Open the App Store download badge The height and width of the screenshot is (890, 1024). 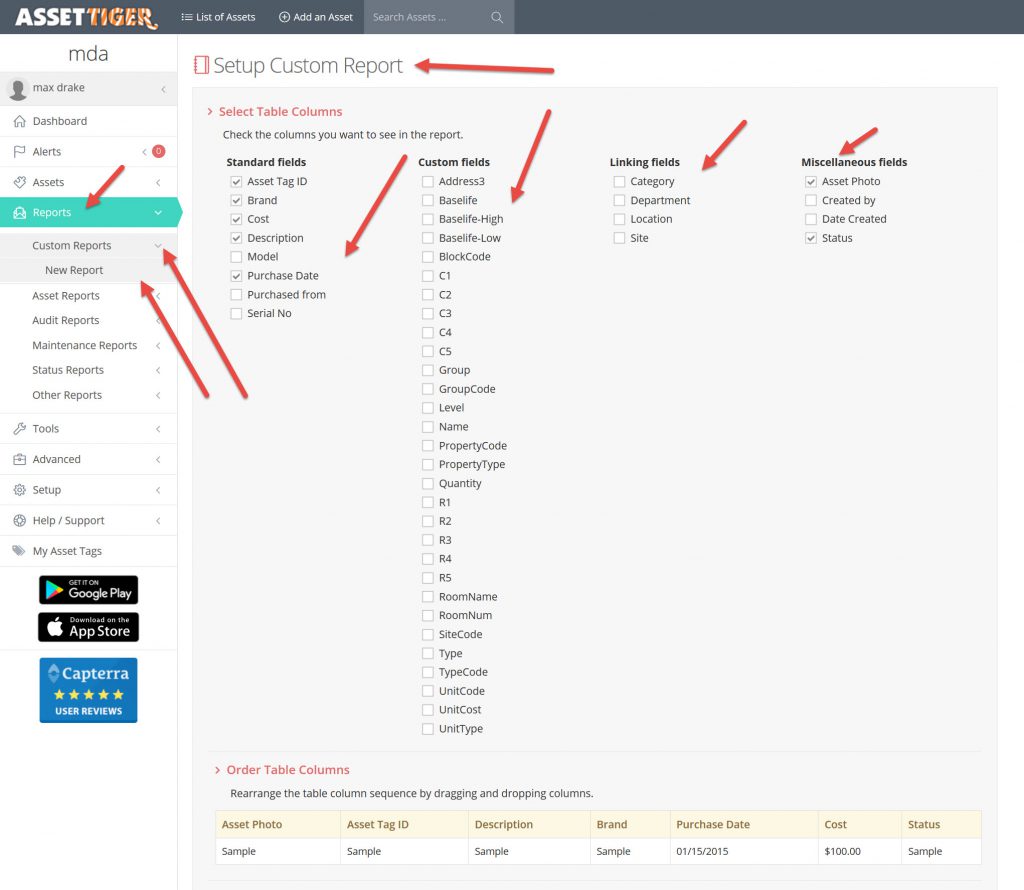(88, 627)
